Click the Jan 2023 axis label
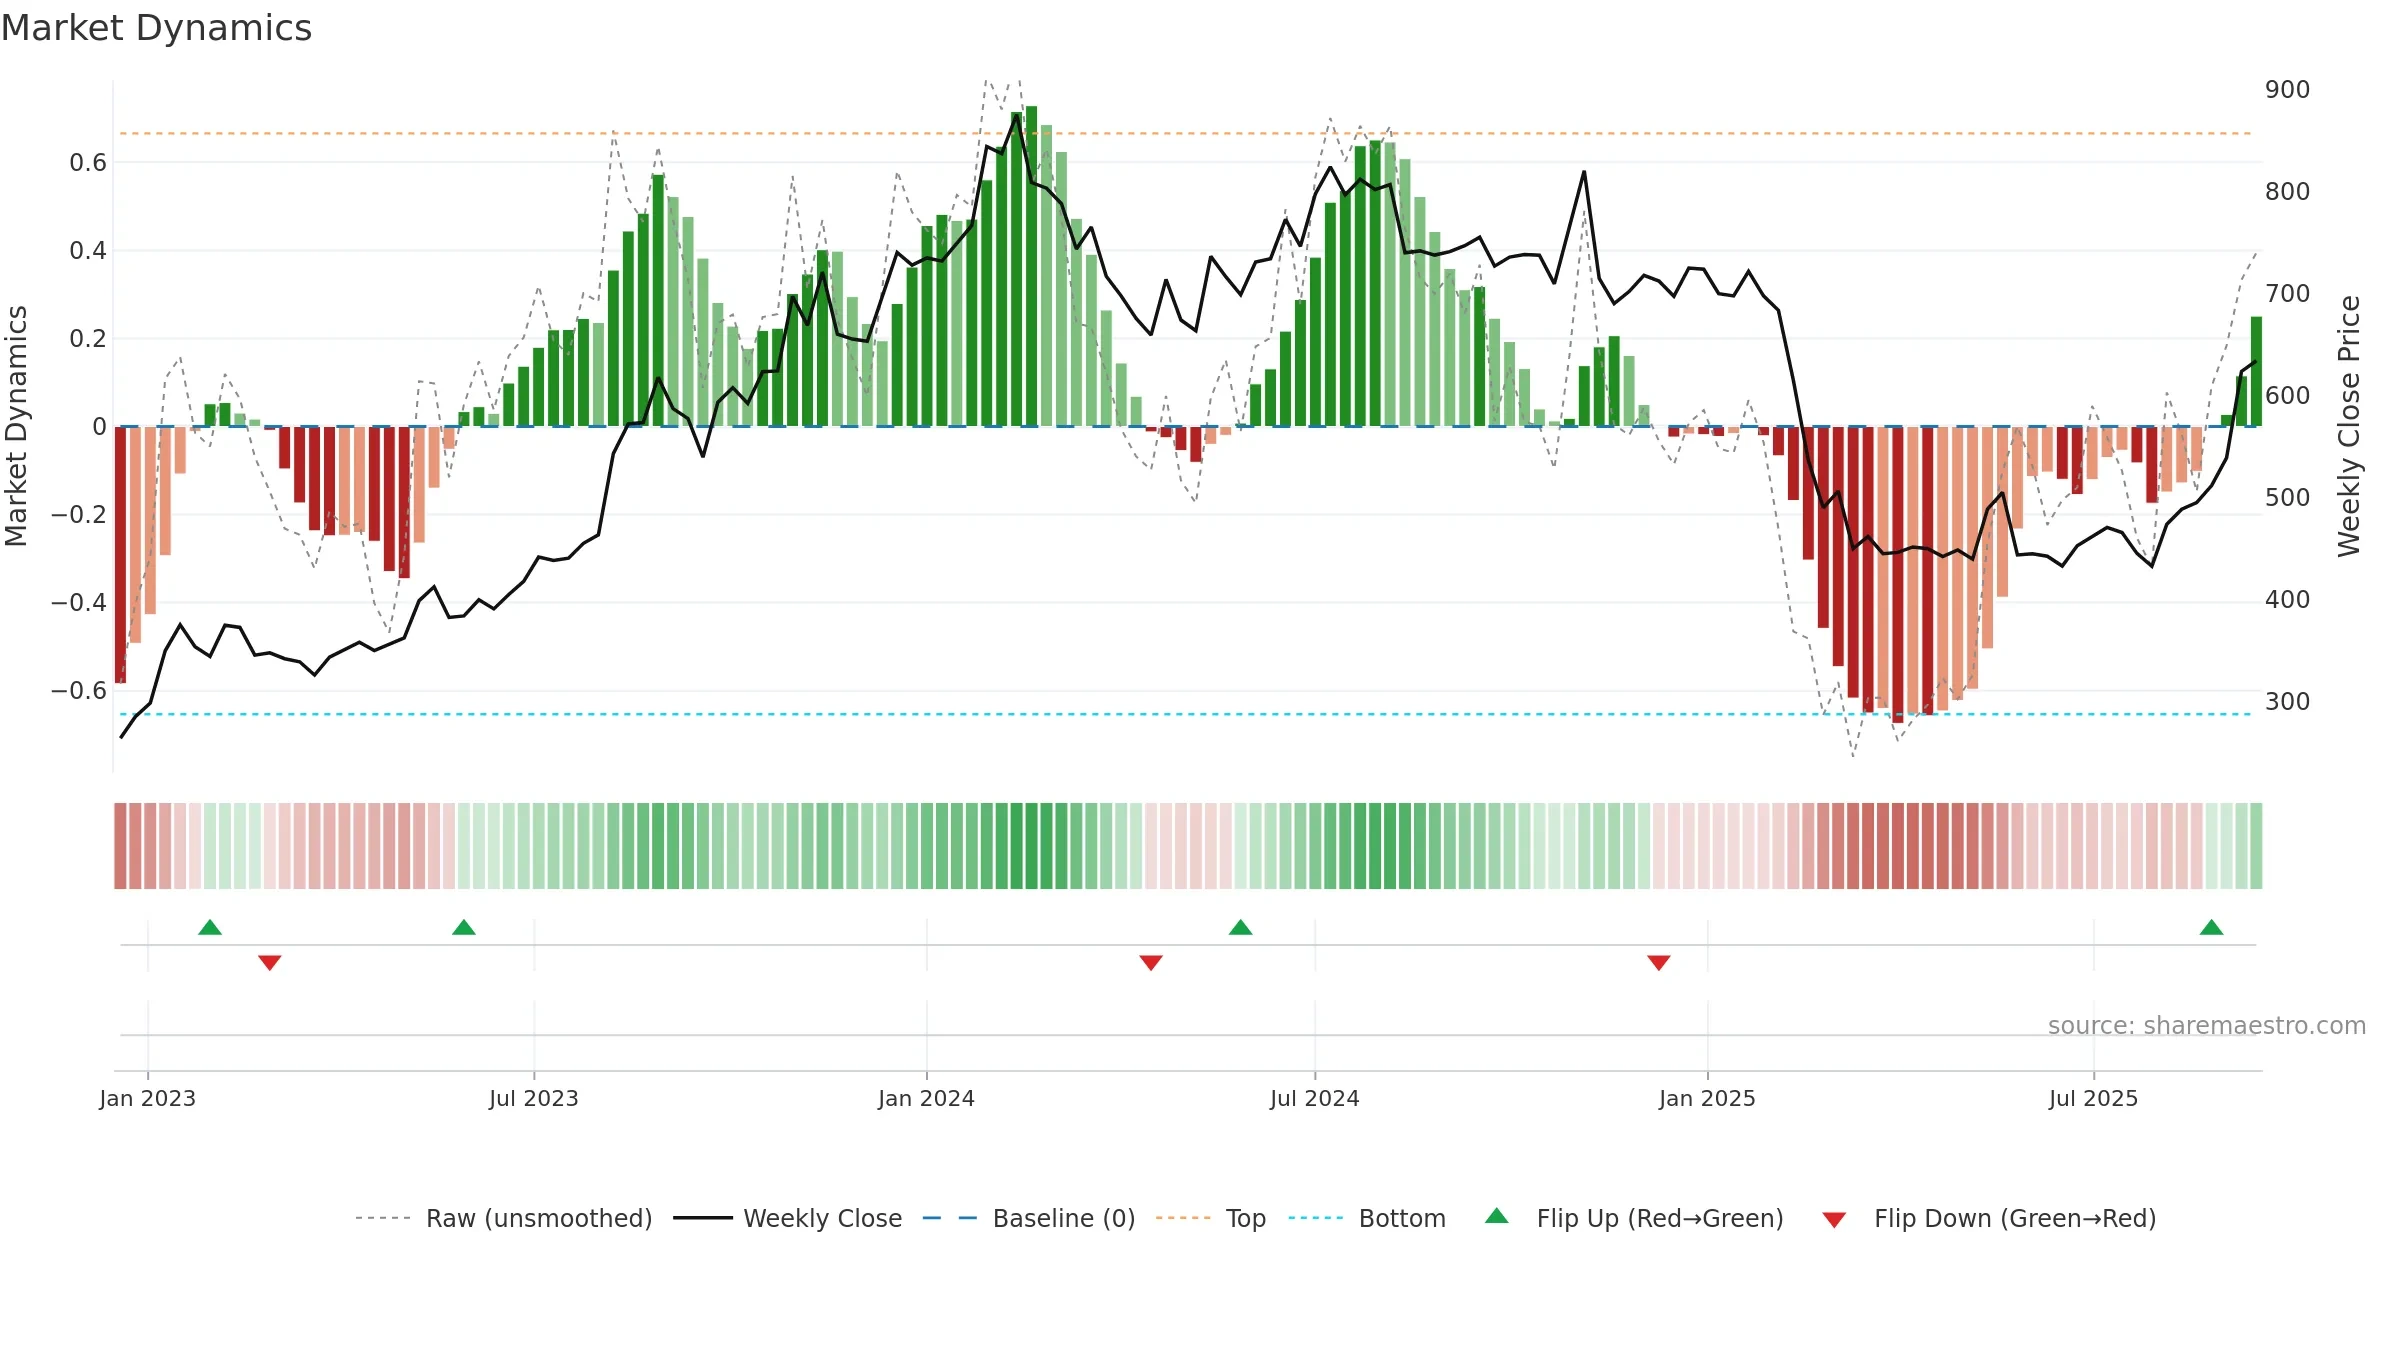The width and height of the screenshot is (2400, 1350). tap(148, 1098)
